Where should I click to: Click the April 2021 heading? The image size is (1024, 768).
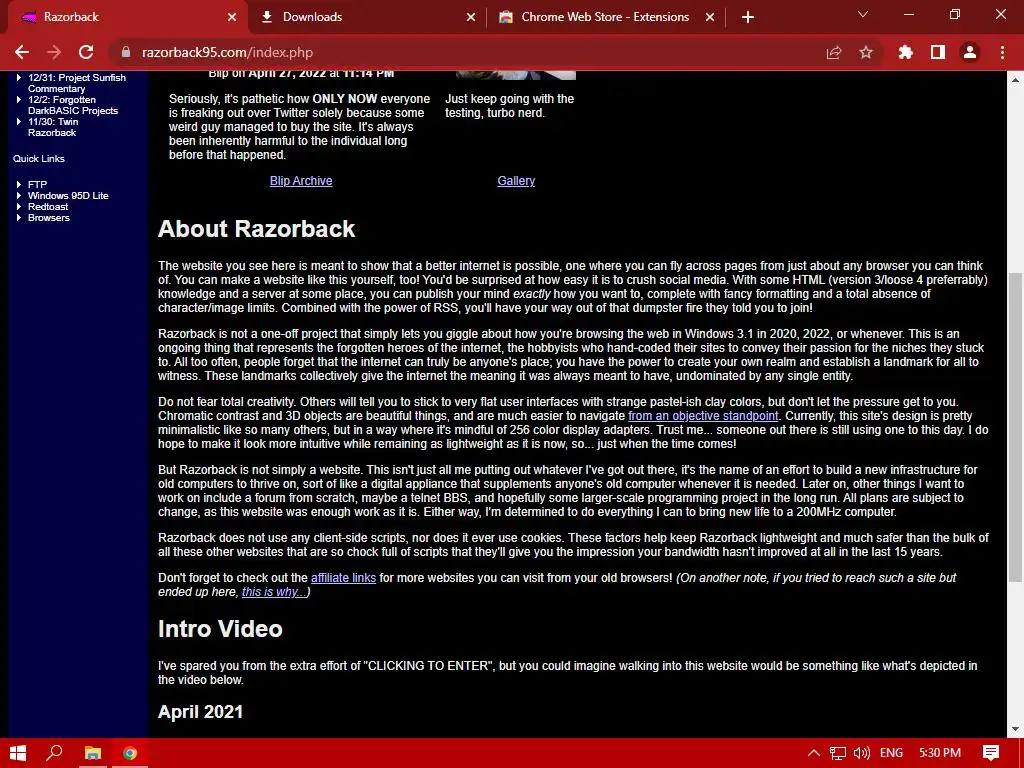tap(200, 712)
